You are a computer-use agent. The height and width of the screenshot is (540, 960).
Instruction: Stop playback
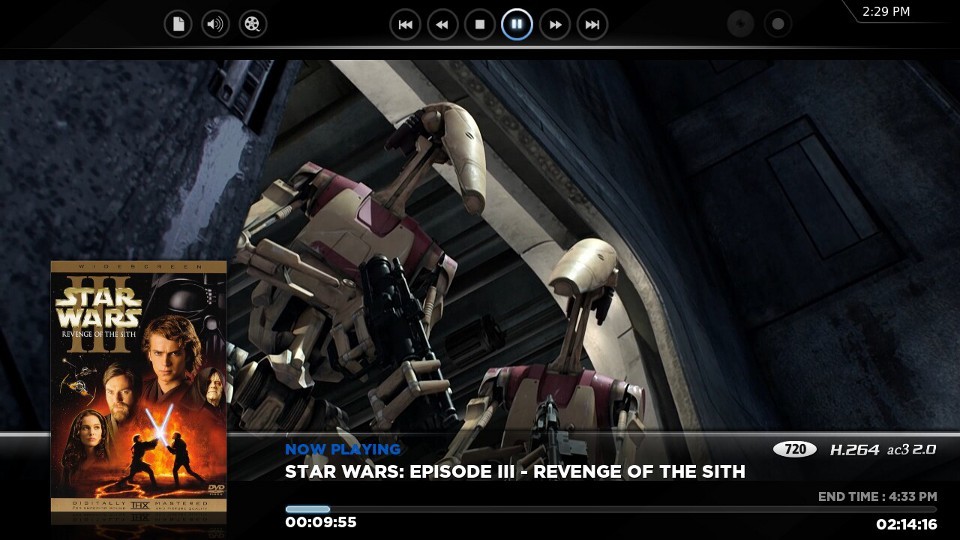click(x=480, y=25)
